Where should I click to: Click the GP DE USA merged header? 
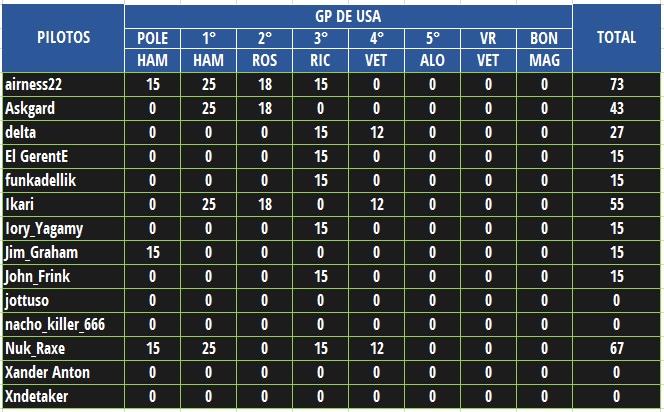[x=348, y=17]
